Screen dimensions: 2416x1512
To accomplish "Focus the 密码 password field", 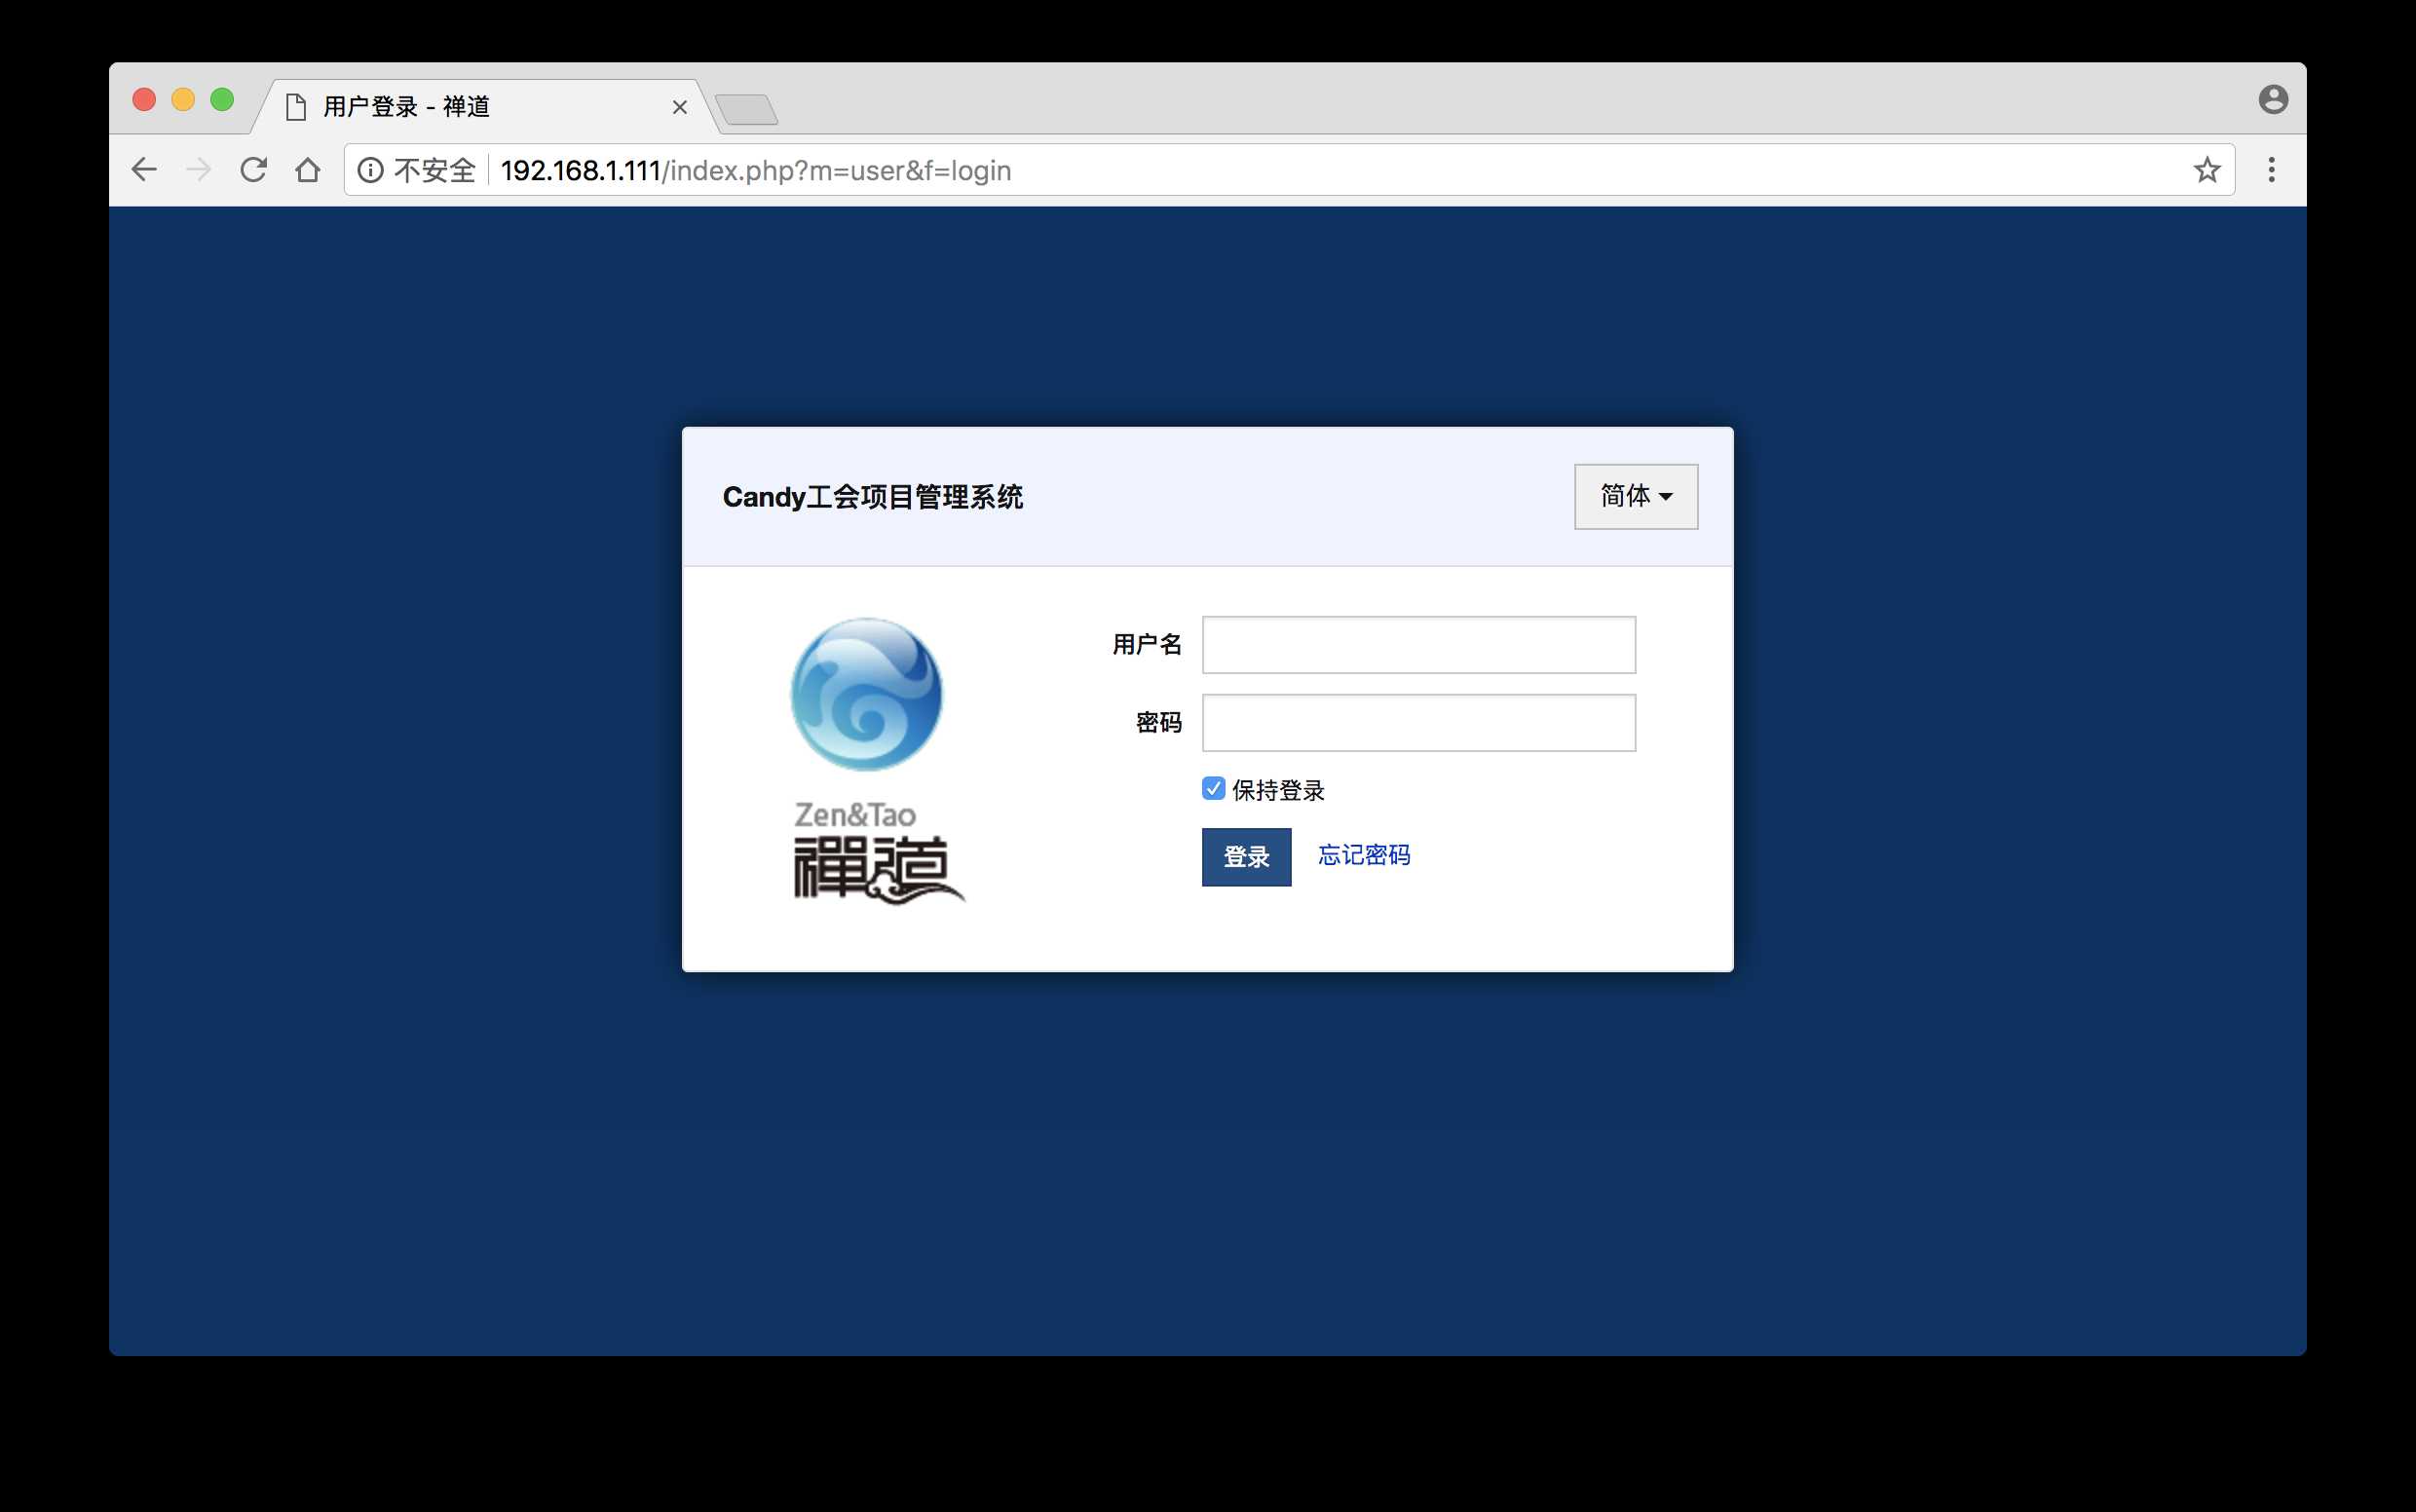I will click(x=1418, y=723).
